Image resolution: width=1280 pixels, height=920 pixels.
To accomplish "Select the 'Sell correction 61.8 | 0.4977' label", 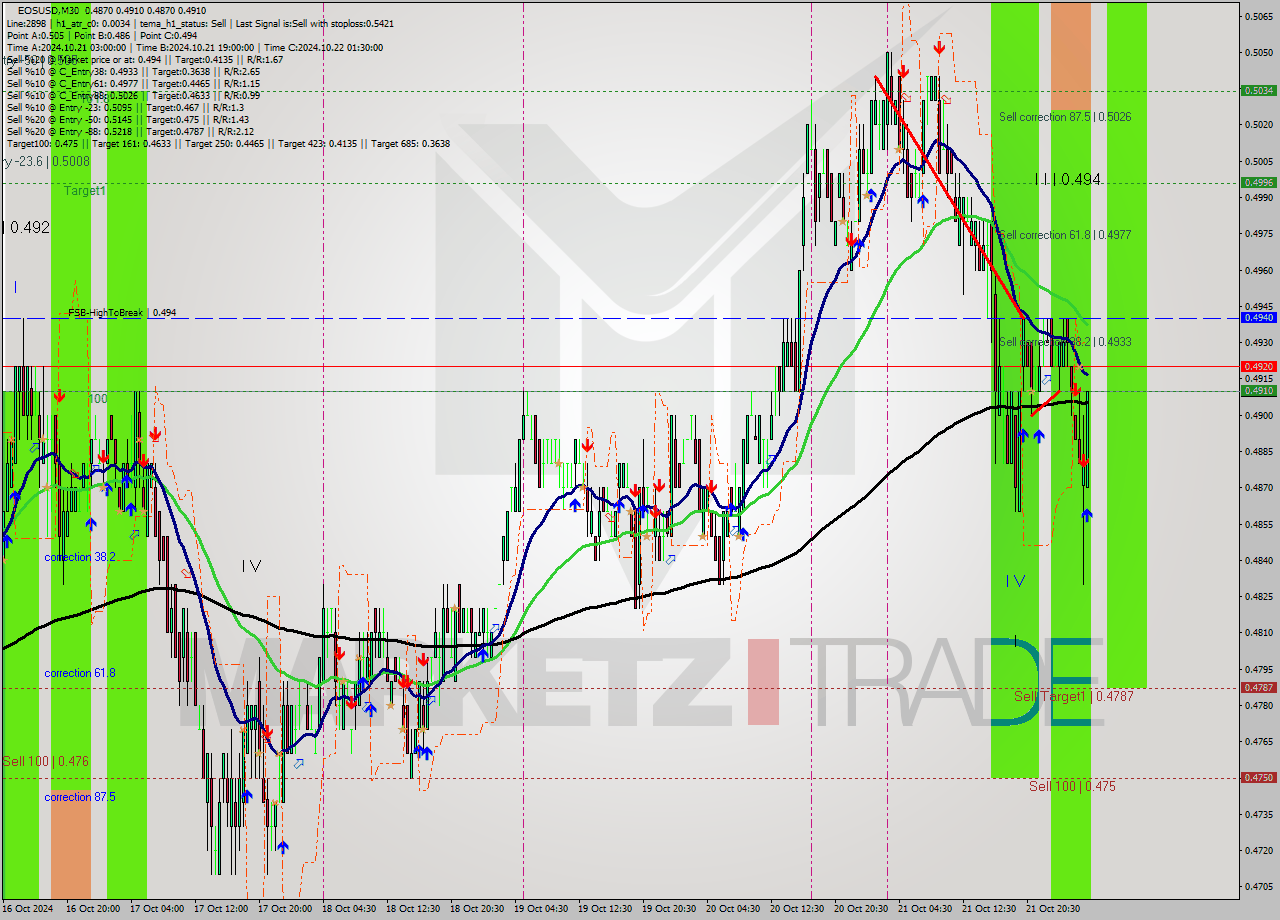I will tap(1065, 235).
